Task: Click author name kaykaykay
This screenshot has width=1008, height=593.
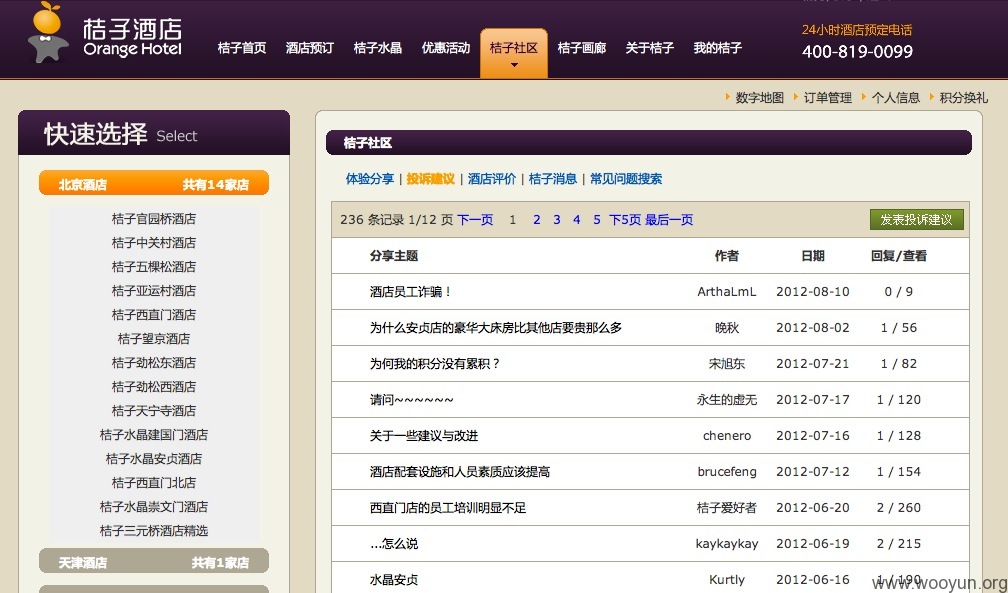Action: [x=727, y=544]
